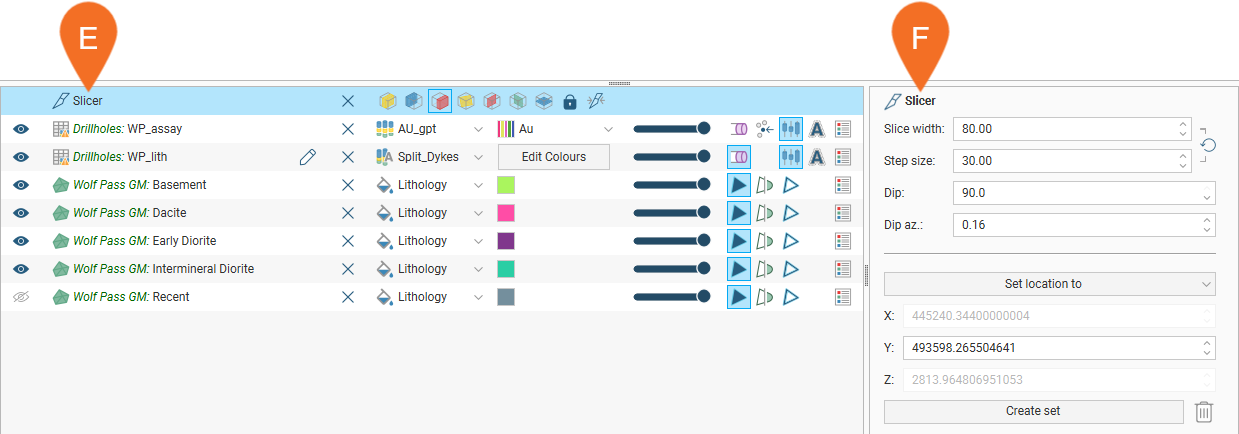Click the Create set button
The width and height of the screenshot is (1239, 434).
click(1033, 411)
